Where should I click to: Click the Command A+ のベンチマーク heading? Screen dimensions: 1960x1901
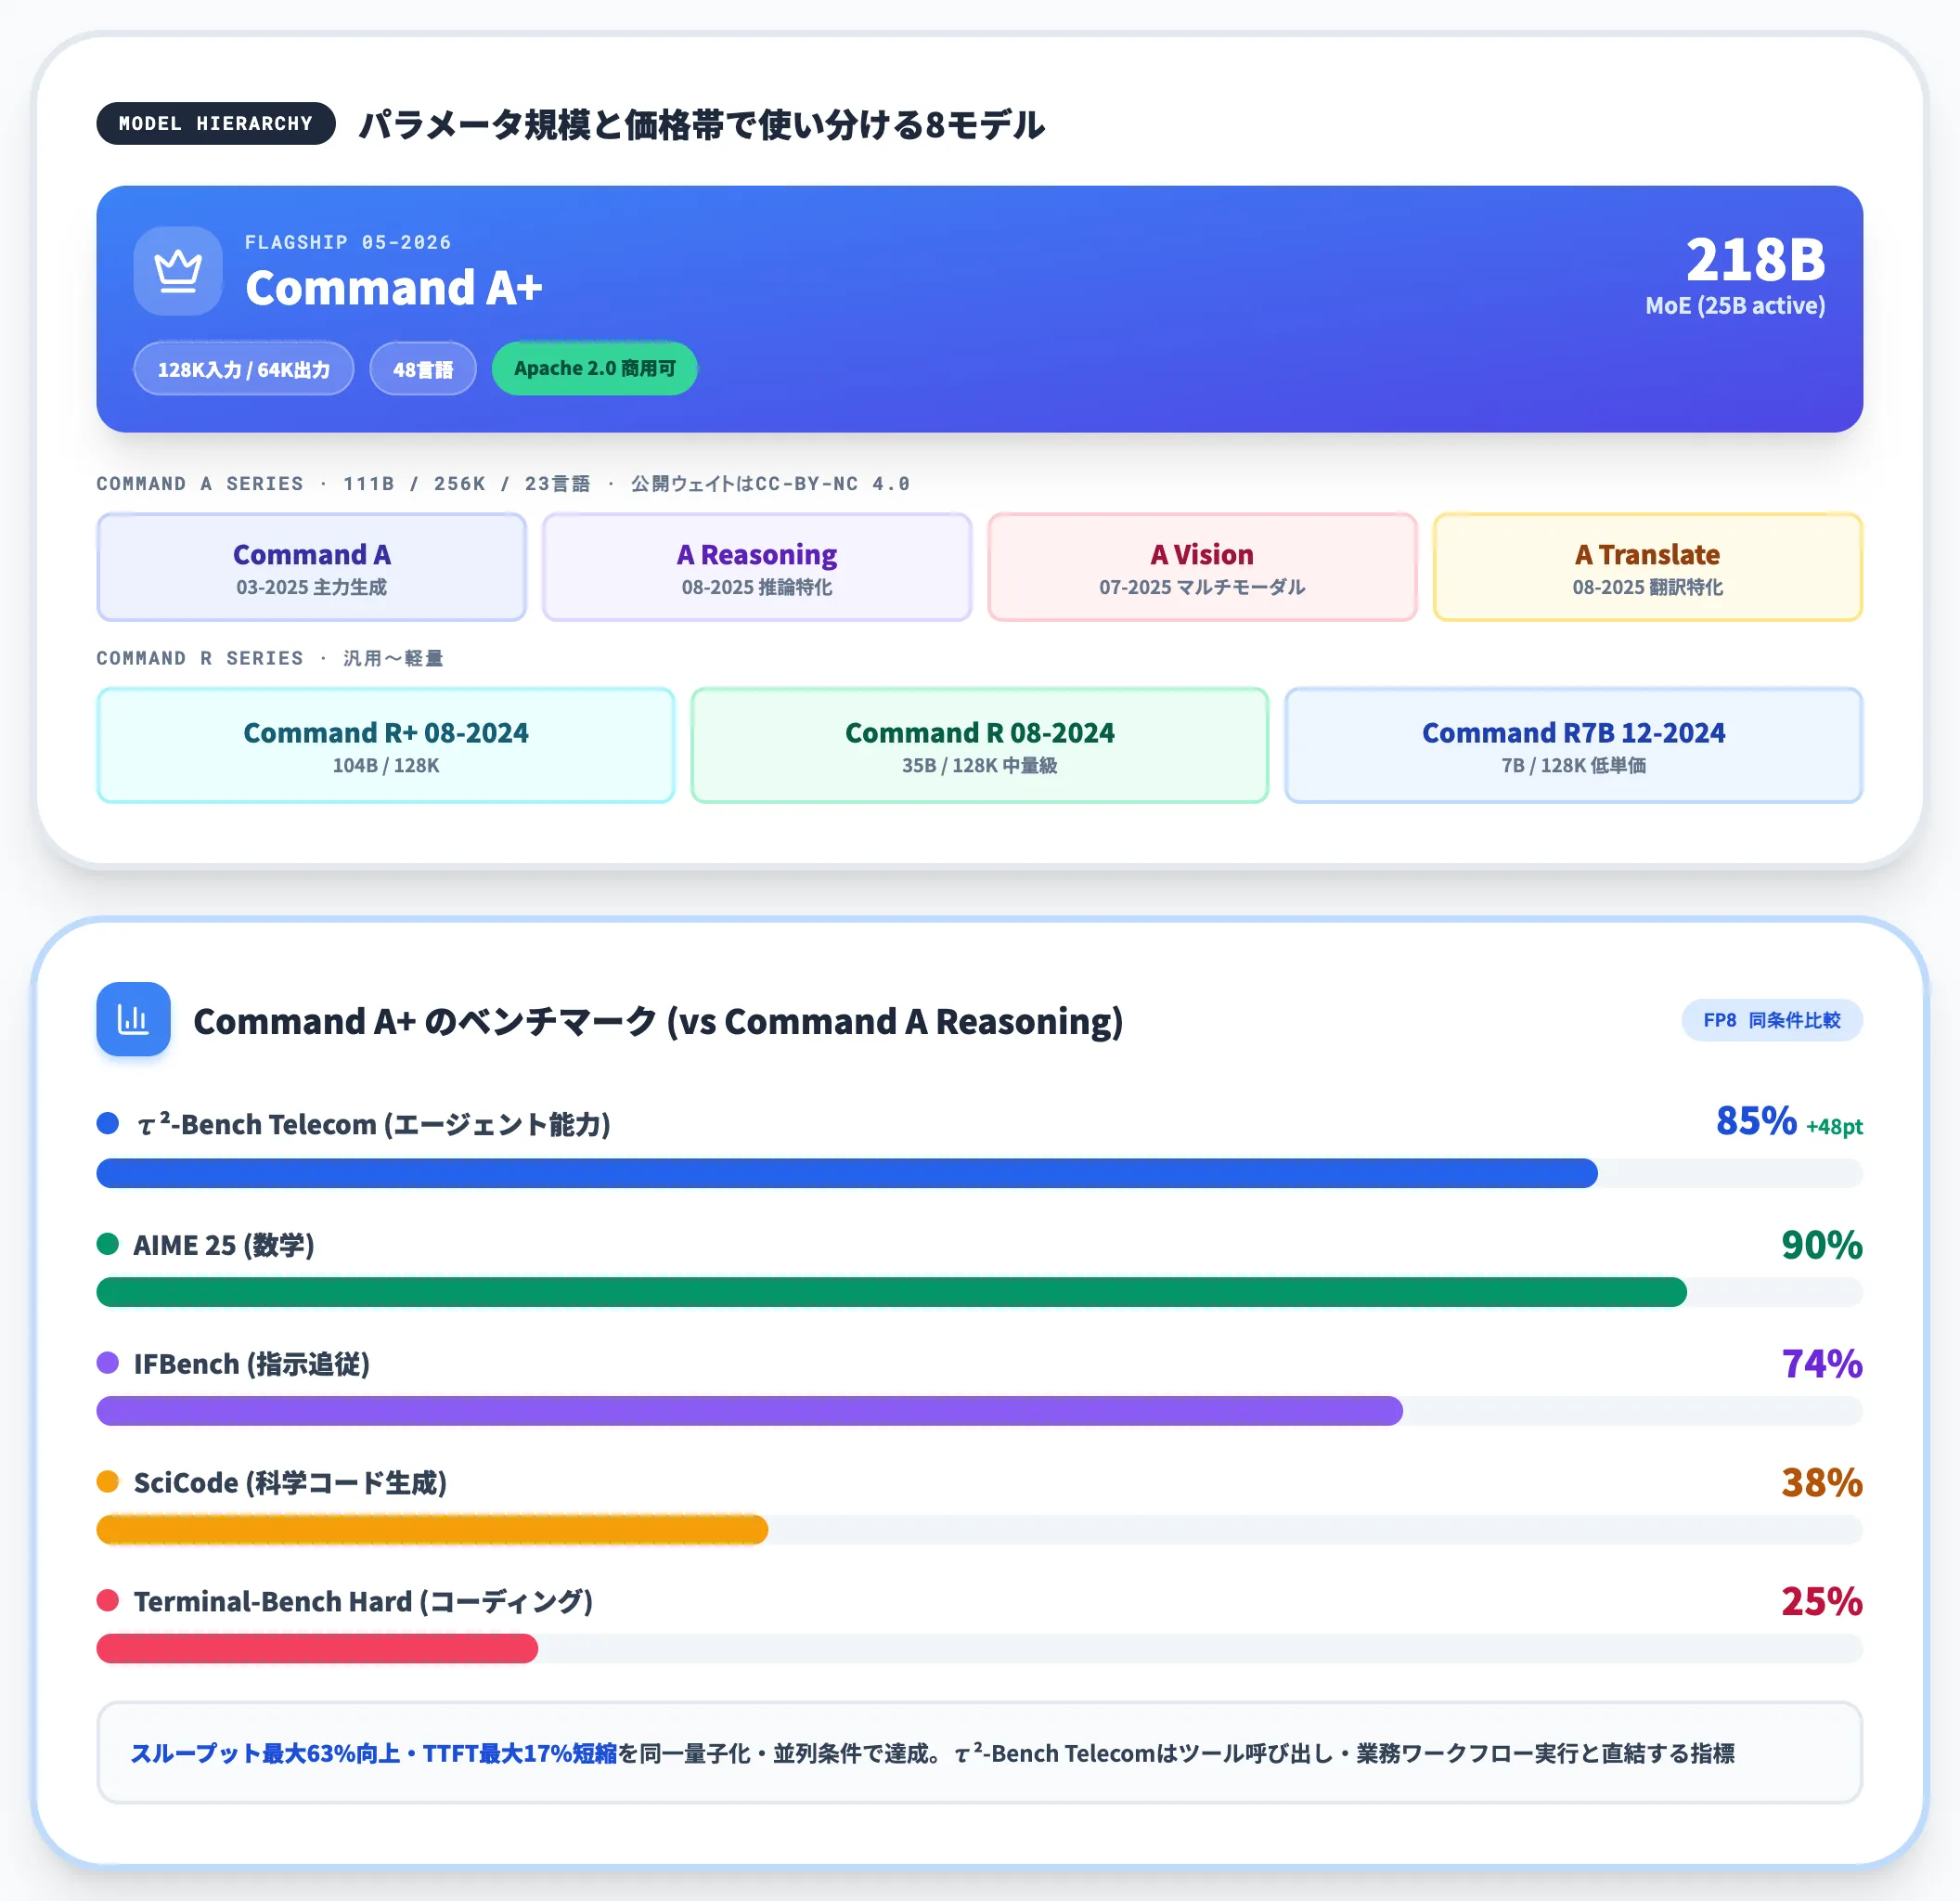point(658,1021)
